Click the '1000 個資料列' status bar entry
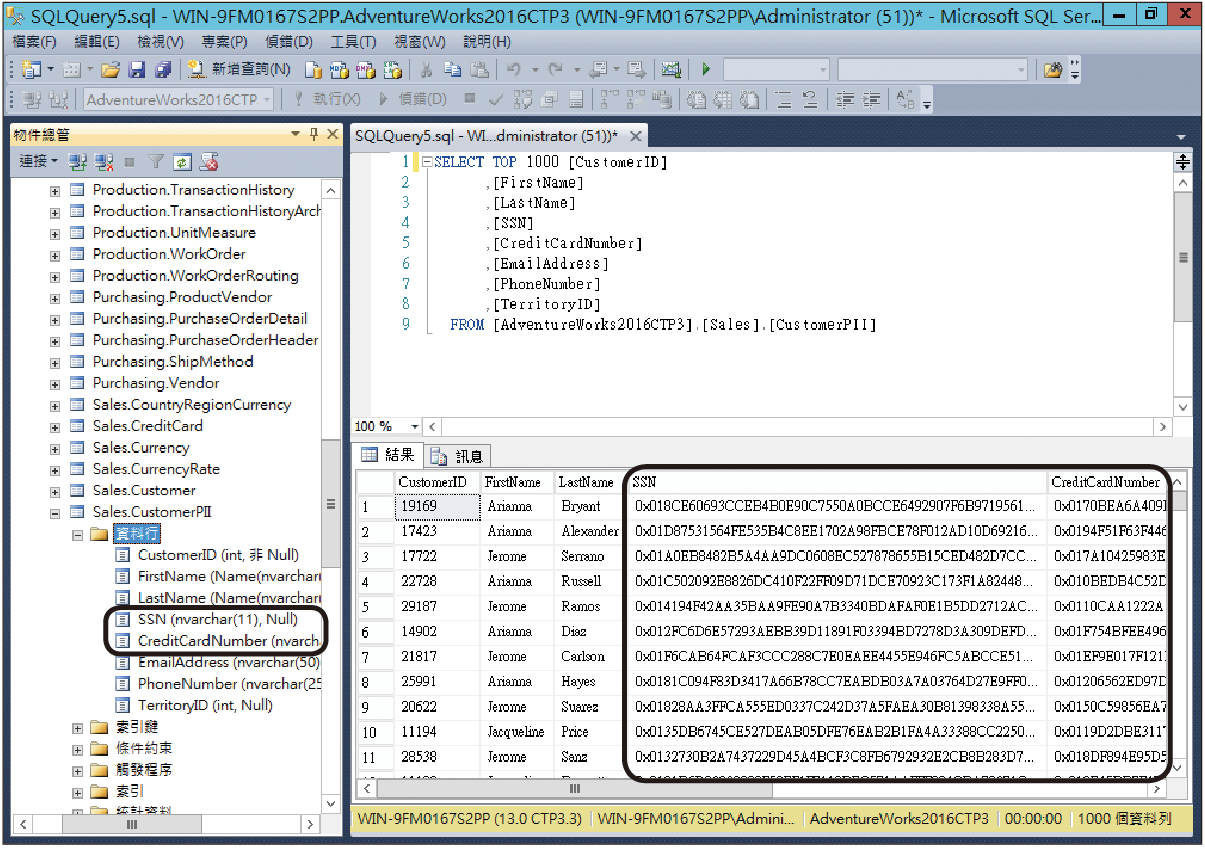The image size is (1205, 848). click(1125, 819)
